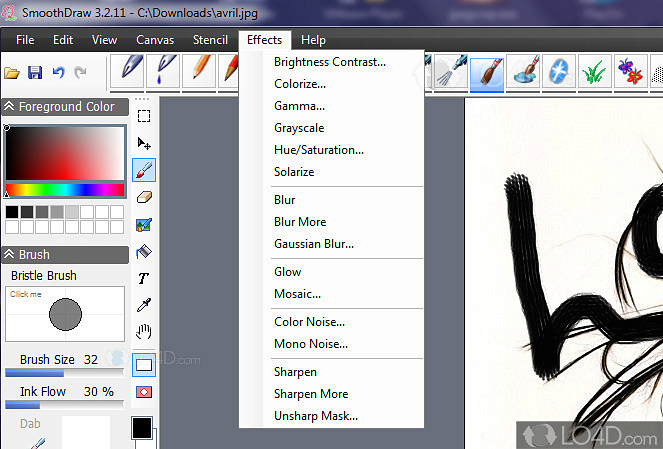The height and width of the screenshot is (449, 663).
Task: Select the watercolor brush with puddle
Action: tap(523, 72)
